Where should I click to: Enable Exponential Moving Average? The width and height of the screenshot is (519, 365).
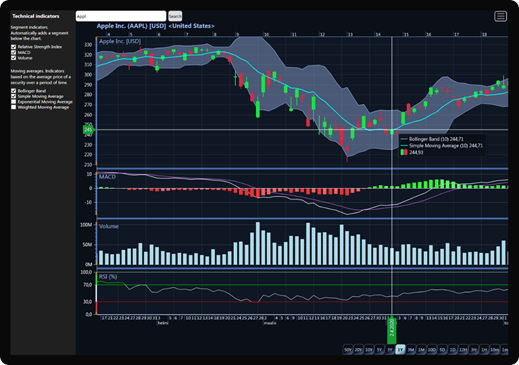click(x=14, y=102)
